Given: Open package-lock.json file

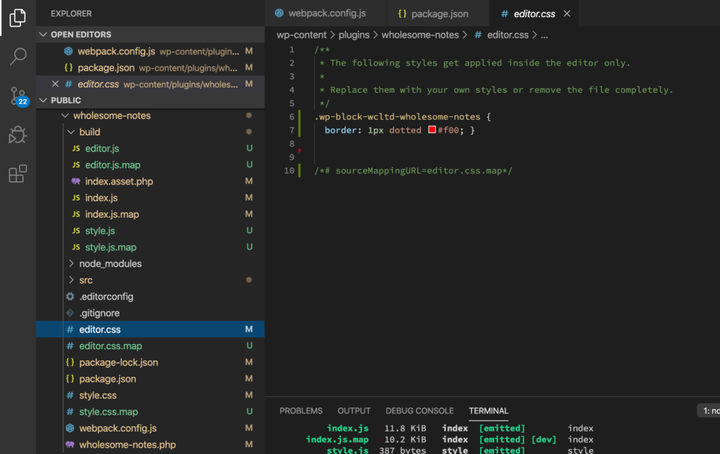Looking at the screenshot, I should tap(150, 362).
